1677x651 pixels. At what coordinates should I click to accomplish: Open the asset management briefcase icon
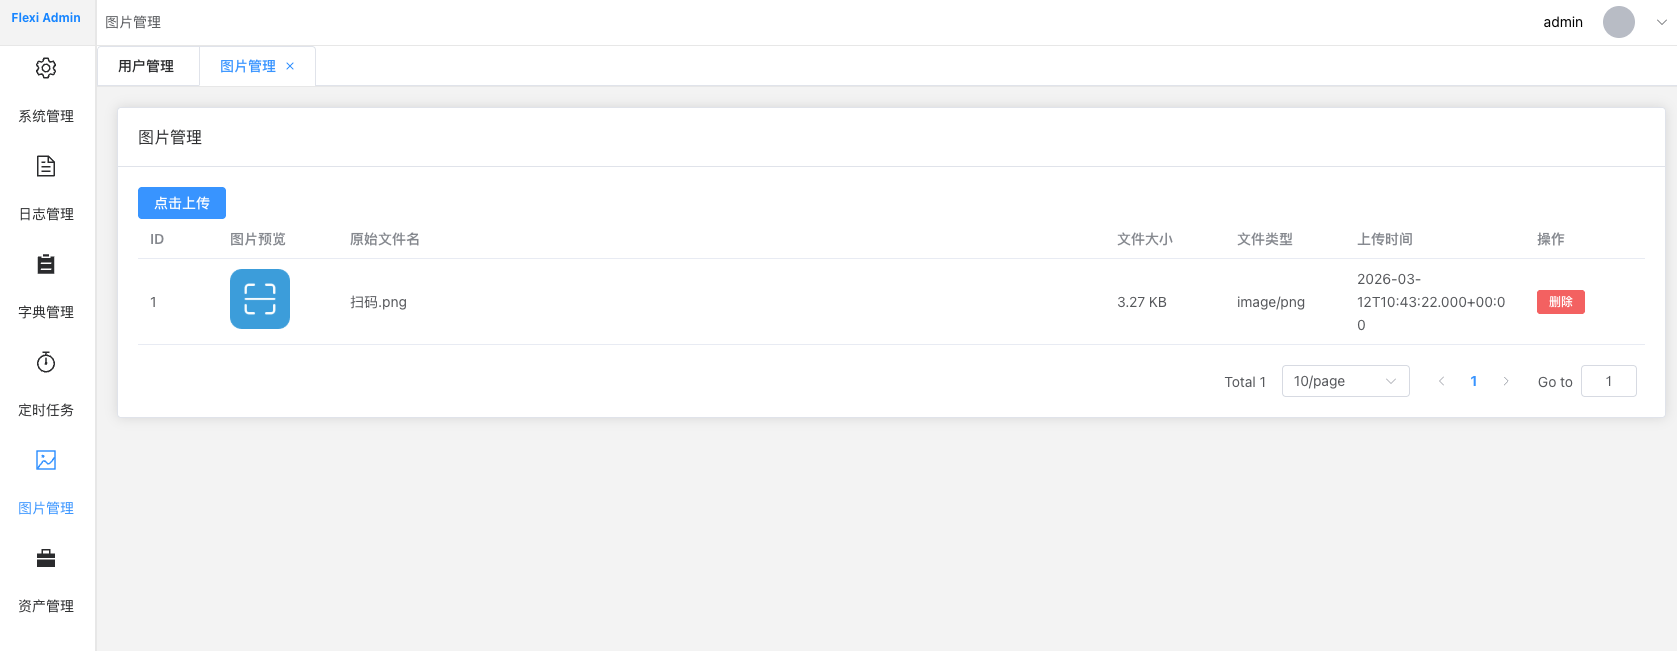(x=46, y=558)
